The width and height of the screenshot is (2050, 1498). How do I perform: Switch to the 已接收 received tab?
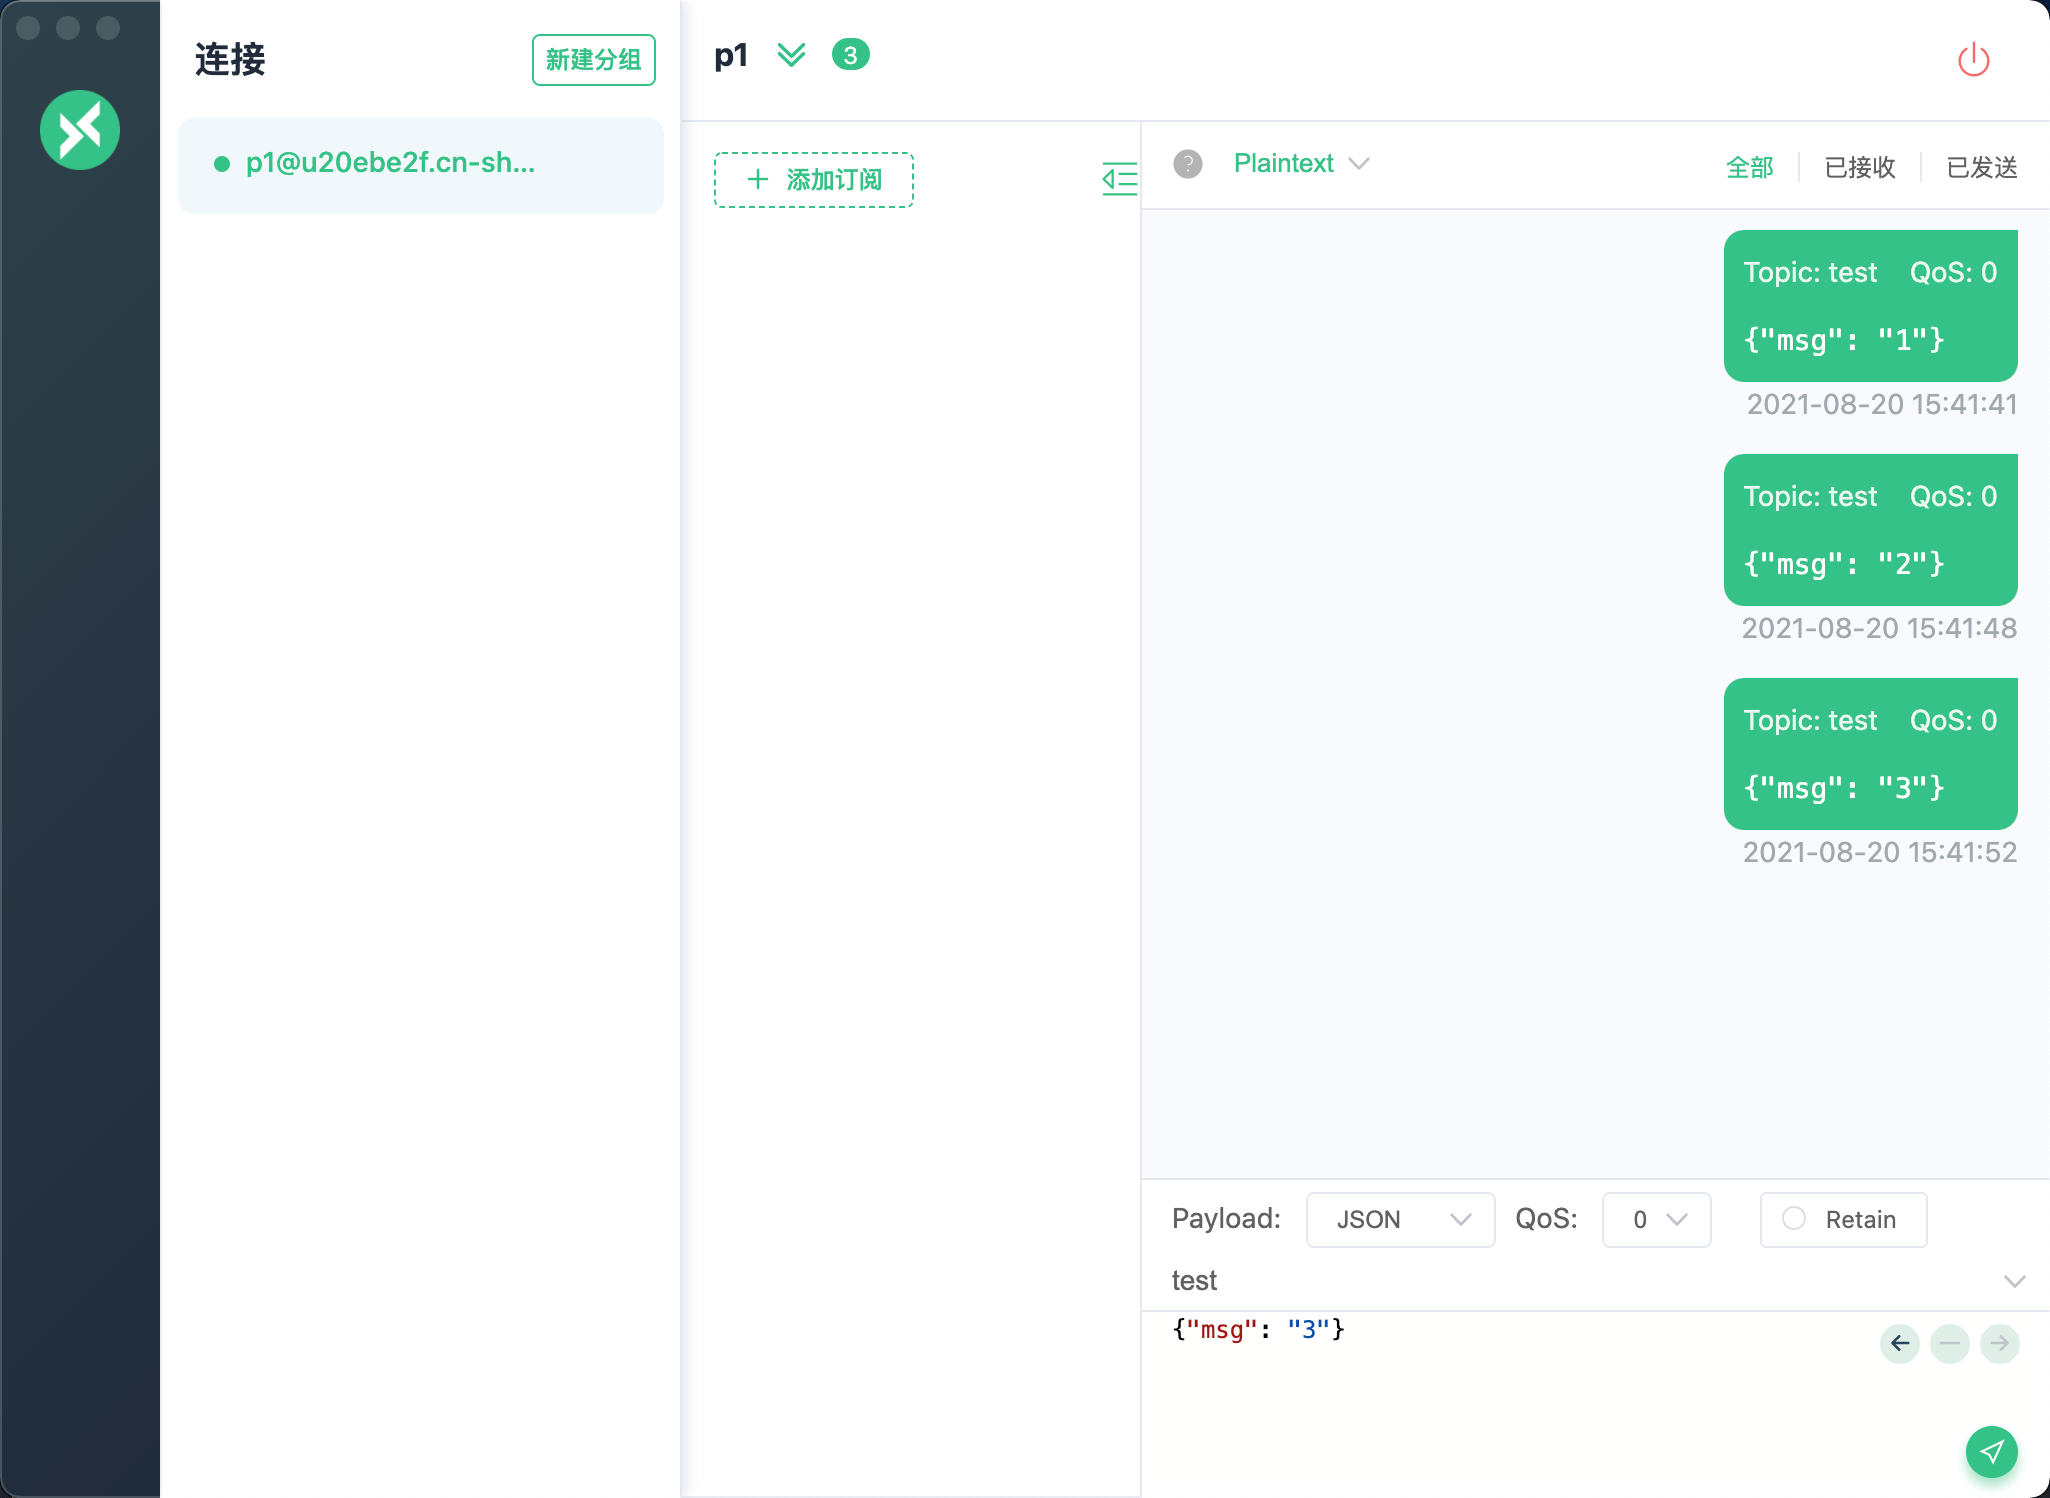[x=1860, y=167]
